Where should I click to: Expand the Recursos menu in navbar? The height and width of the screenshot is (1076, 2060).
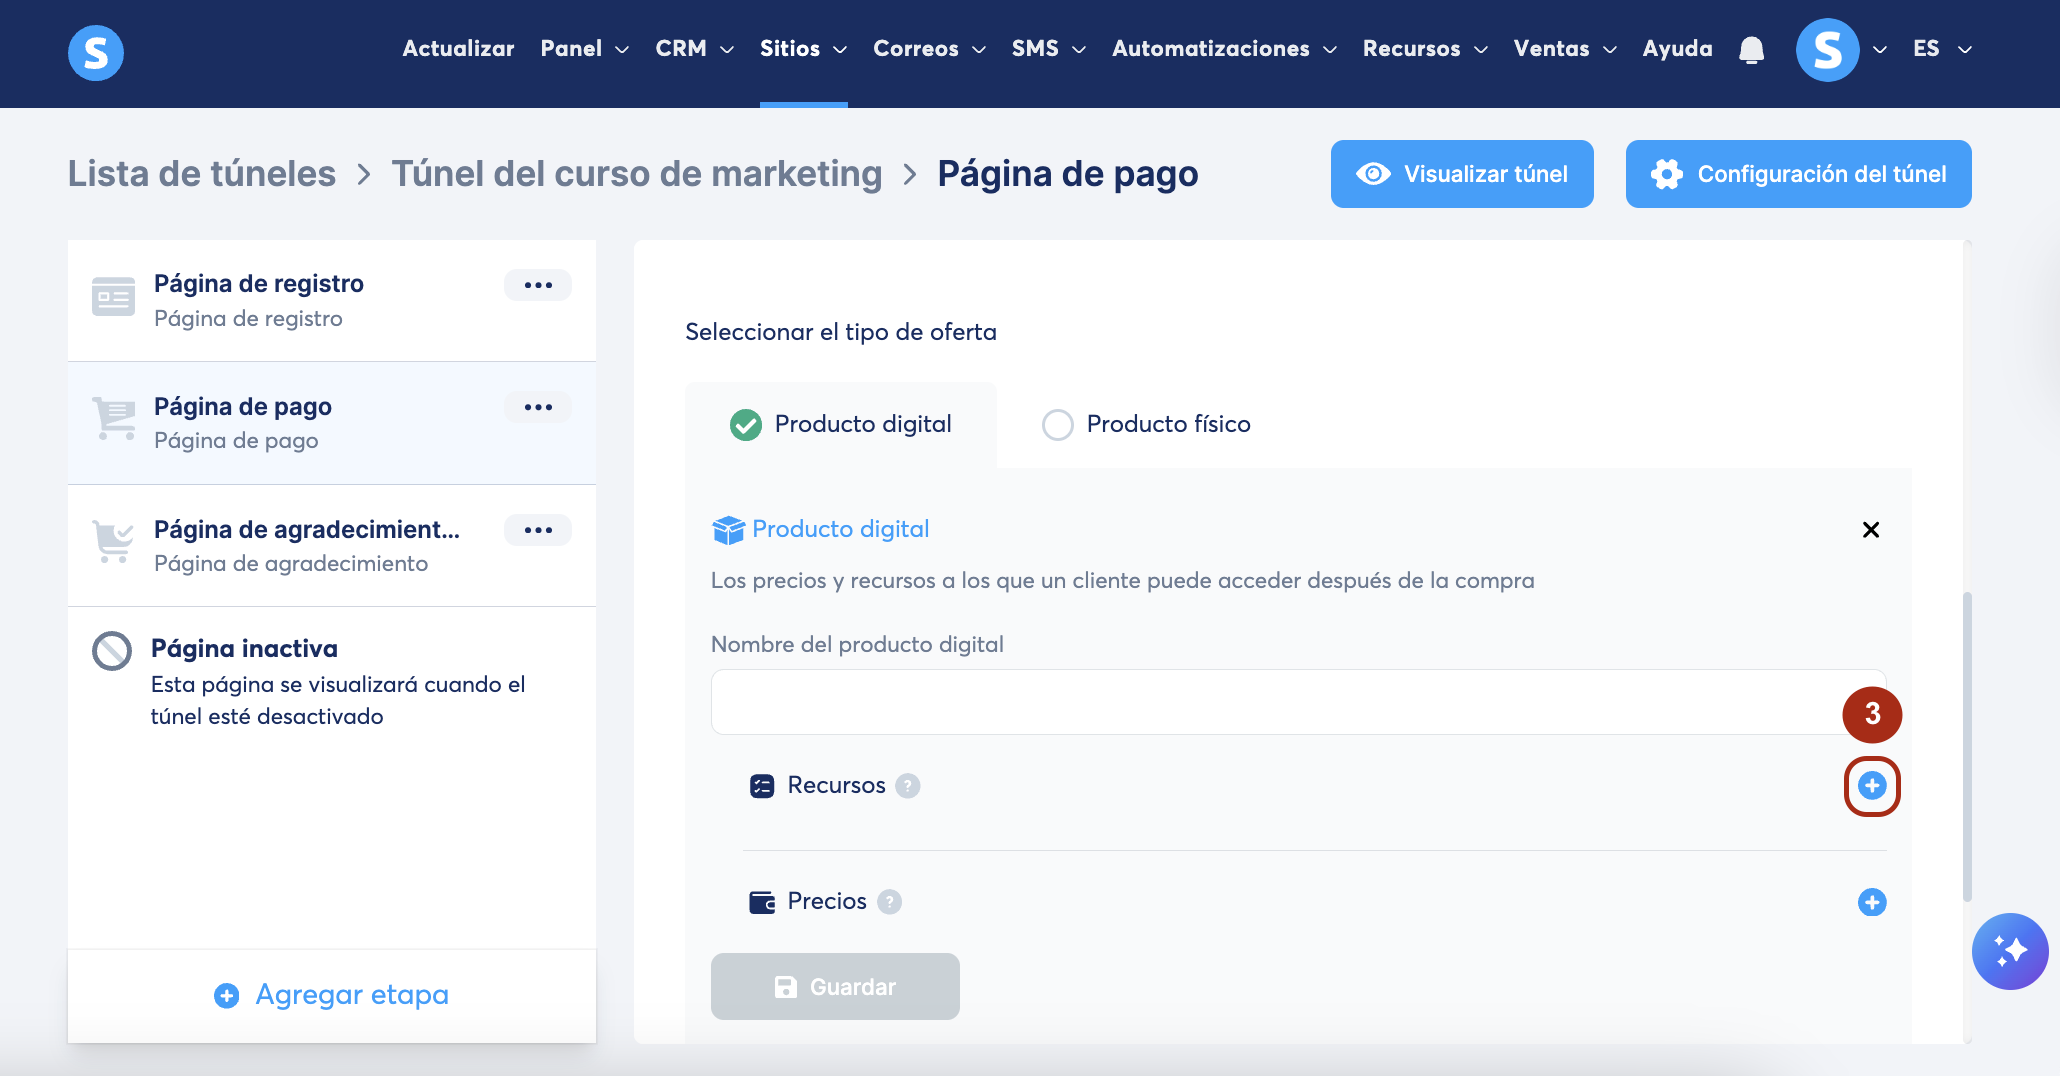1426,49
